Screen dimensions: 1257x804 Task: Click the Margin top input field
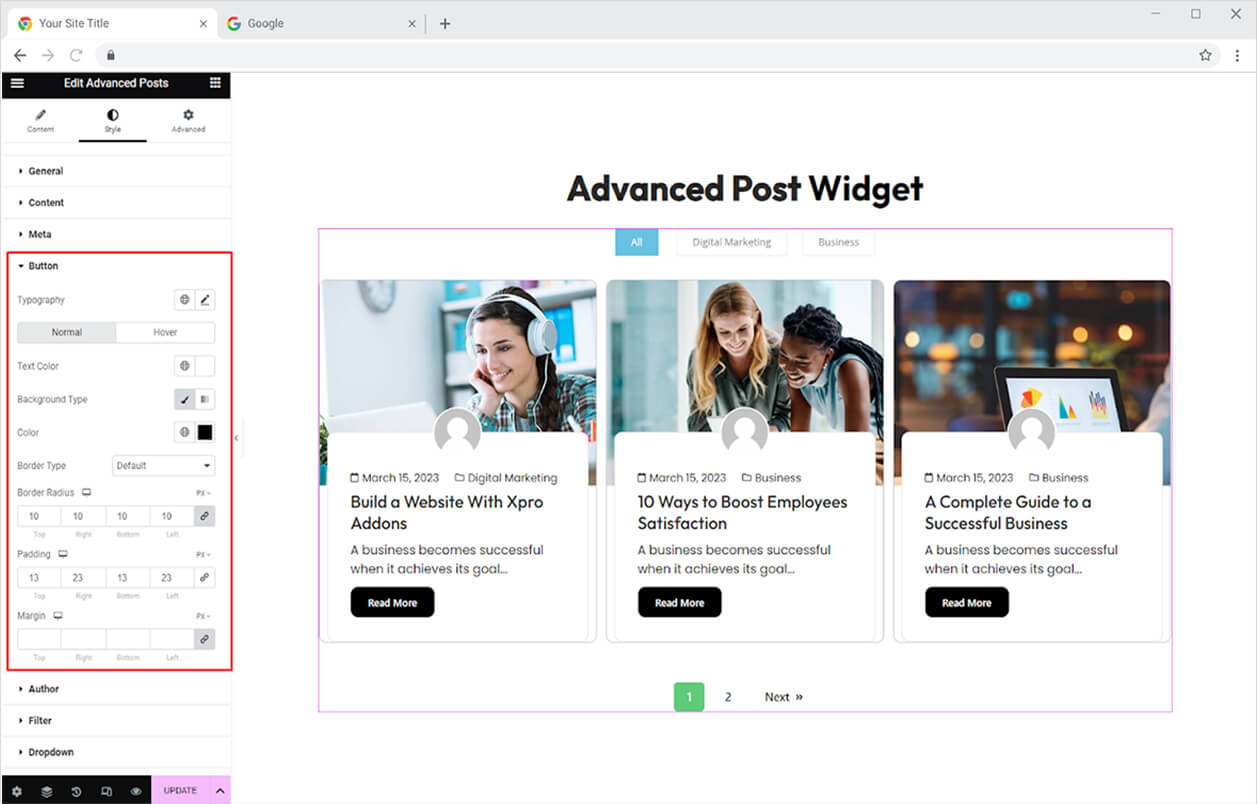point(39,638)
